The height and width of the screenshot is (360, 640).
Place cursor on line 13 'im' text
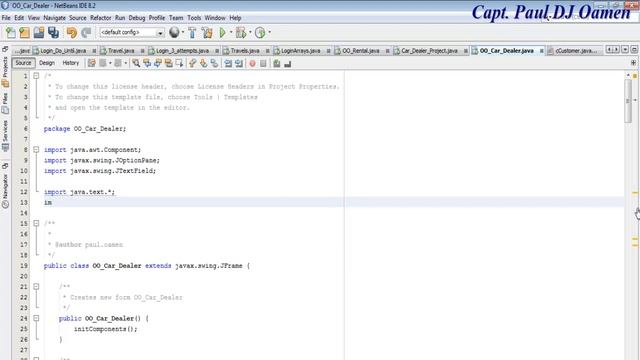pyautogui.click(x=48, y=202)
